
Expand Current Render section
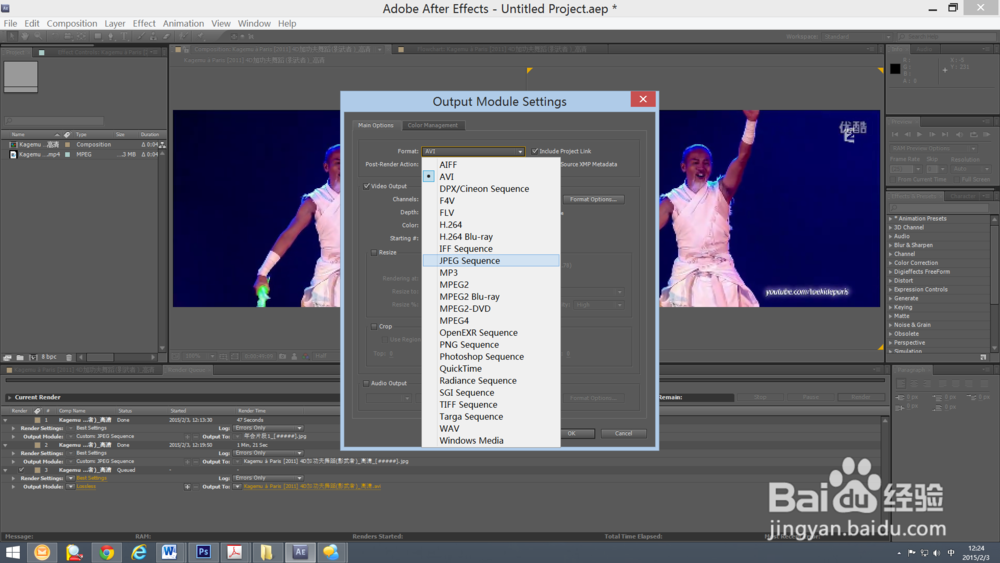coord(9,397)
